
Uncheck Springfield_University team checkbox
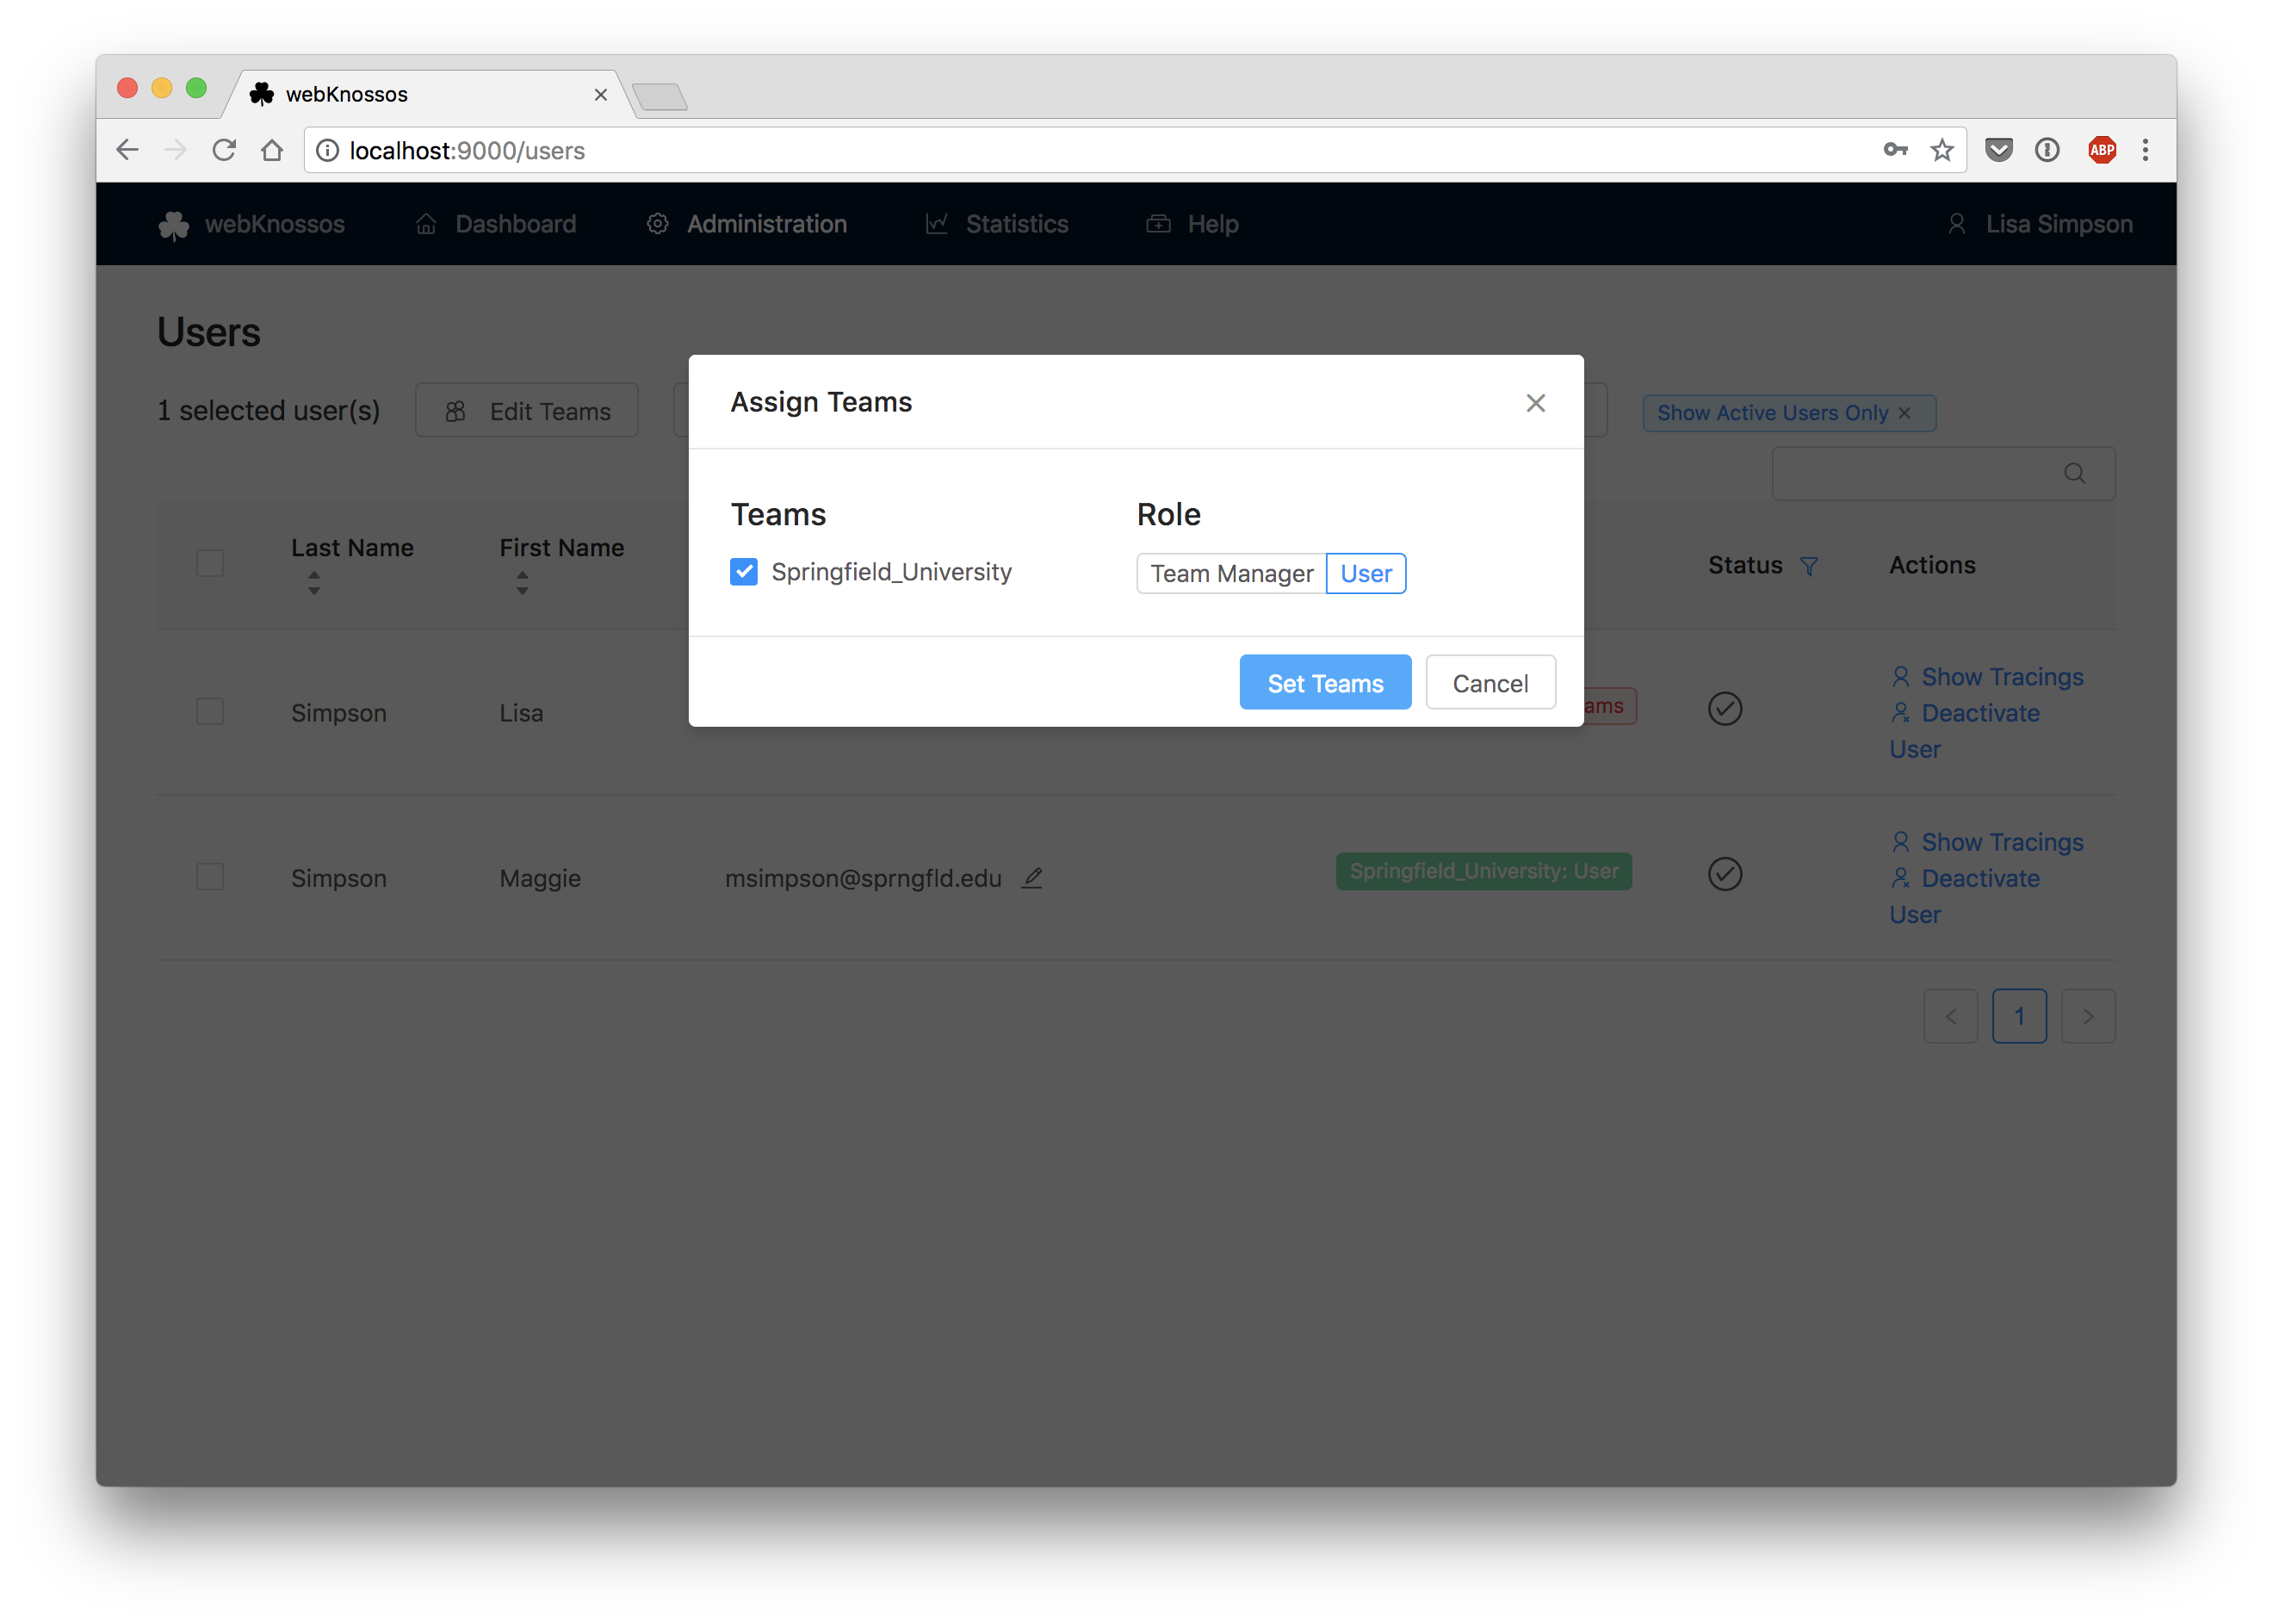(x=743, y=572)
